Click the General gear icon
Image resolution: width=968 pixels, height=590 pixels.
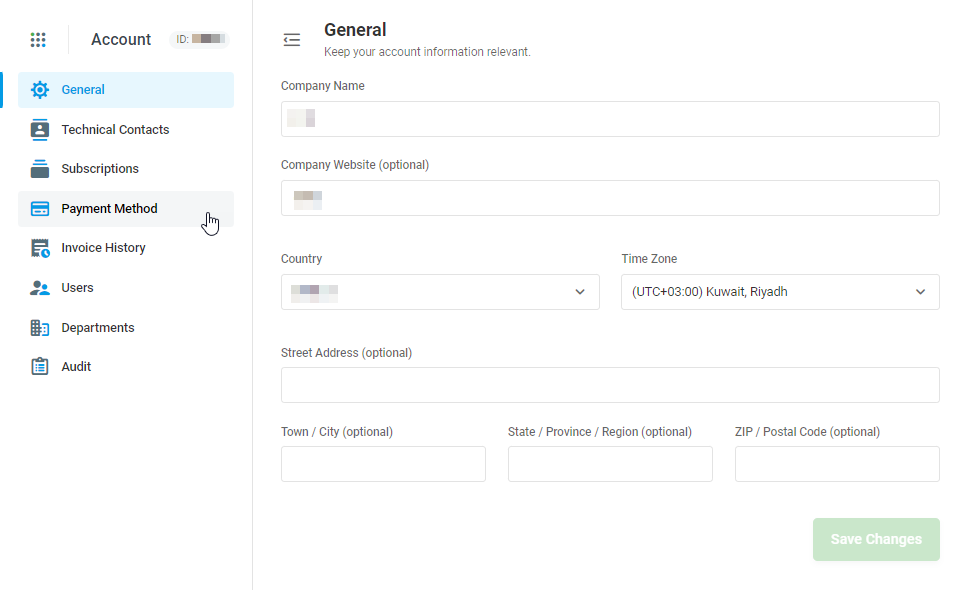point(40,90)
